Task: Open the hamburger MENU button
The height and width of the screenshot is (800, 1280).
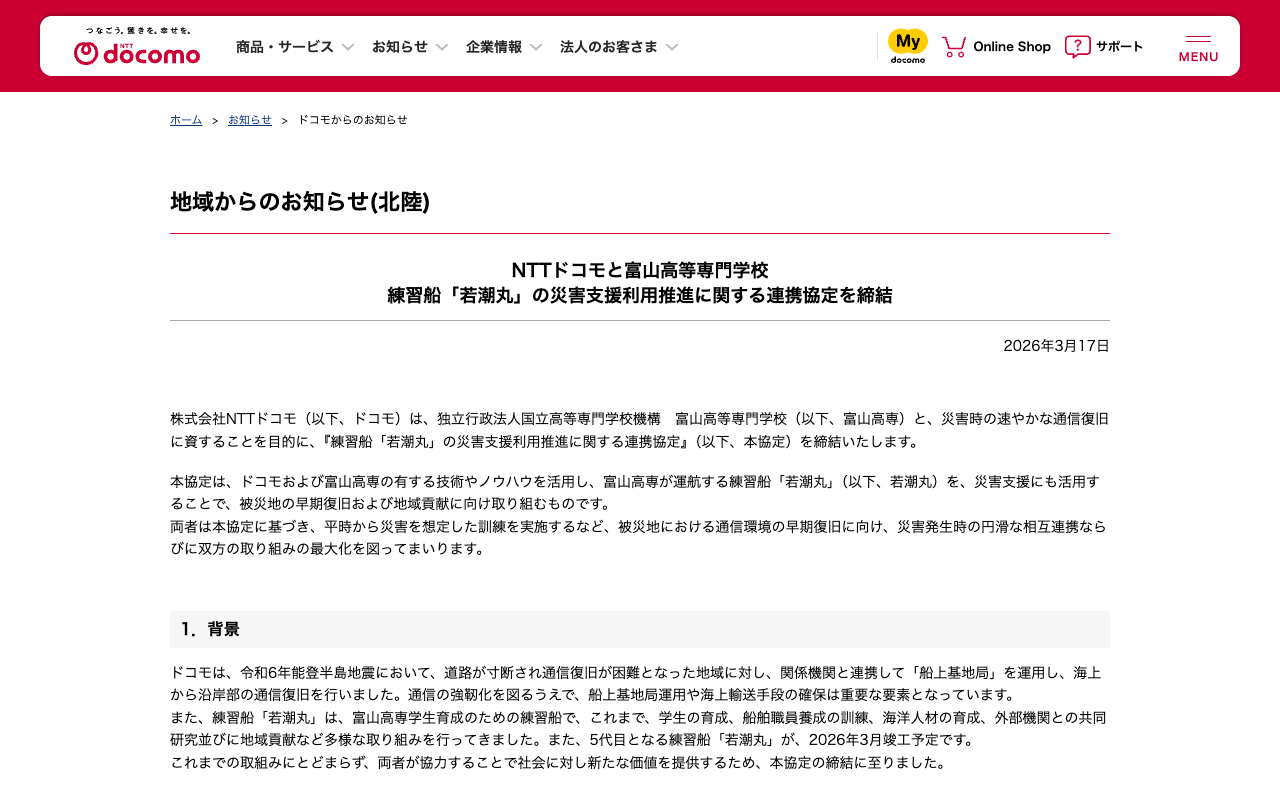Action: [x=1198, y=47]
